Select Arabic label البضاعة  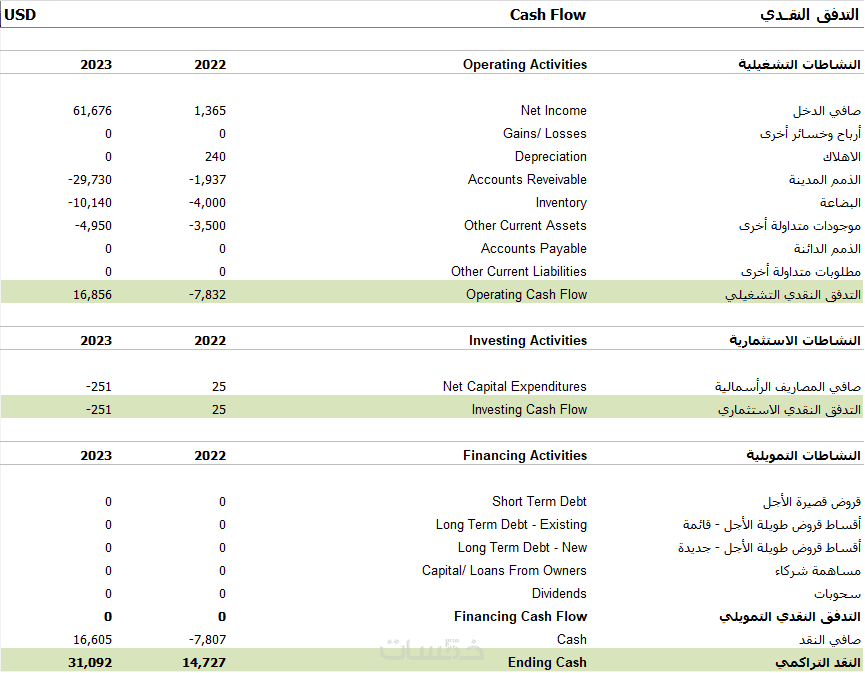[840, 203]
